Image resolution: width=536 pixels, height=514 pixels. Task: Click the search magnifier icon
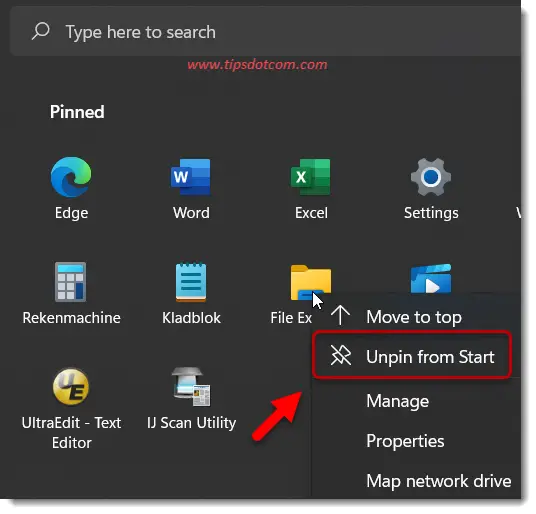pyautogui.click(x=41, y=31)
